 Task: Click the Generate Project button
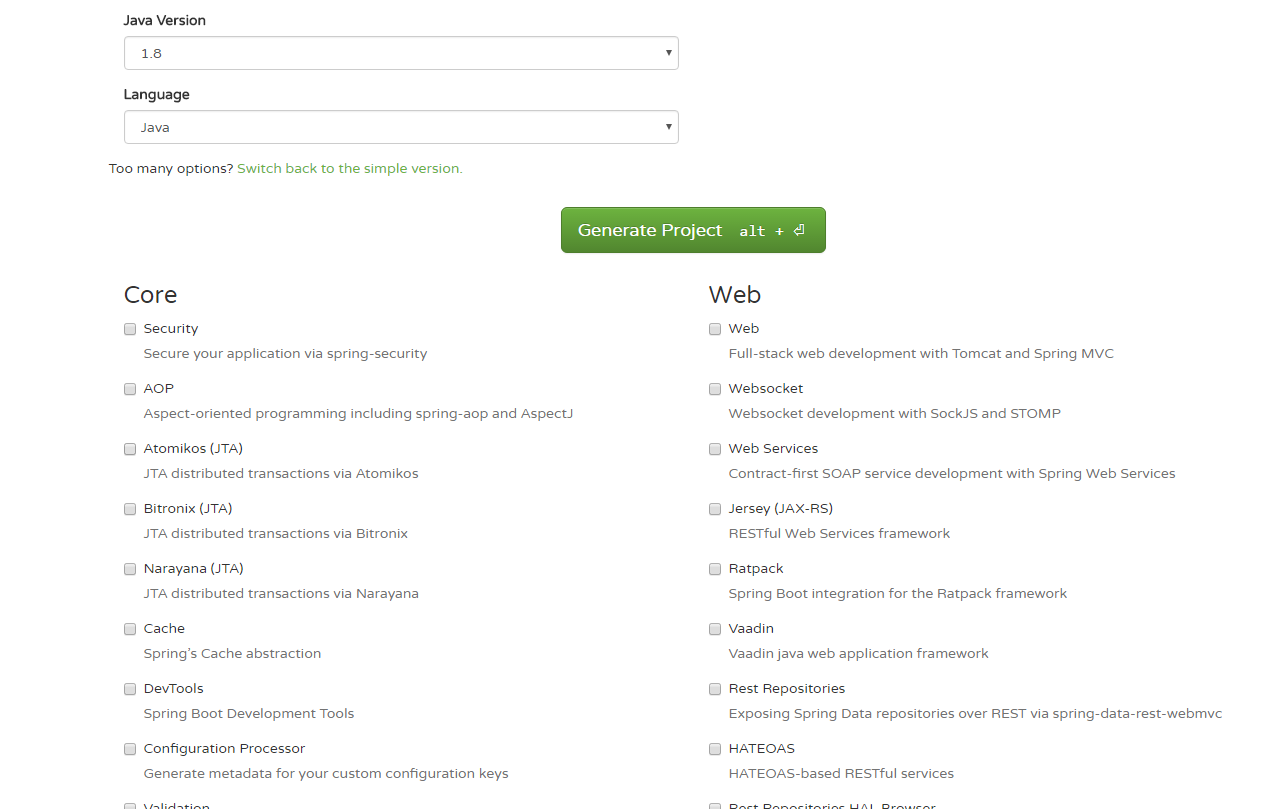692,230
